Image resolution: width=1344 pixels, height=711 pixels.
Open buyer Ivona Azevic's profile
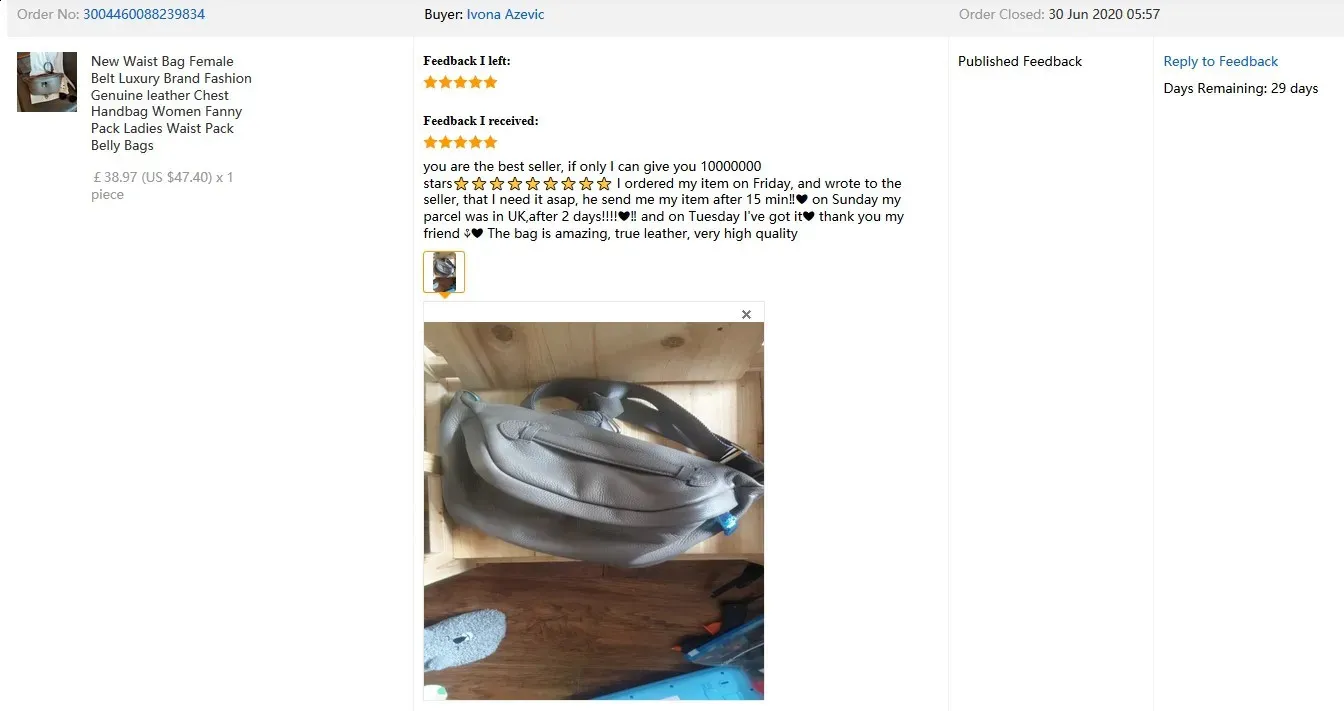(505, 14)
